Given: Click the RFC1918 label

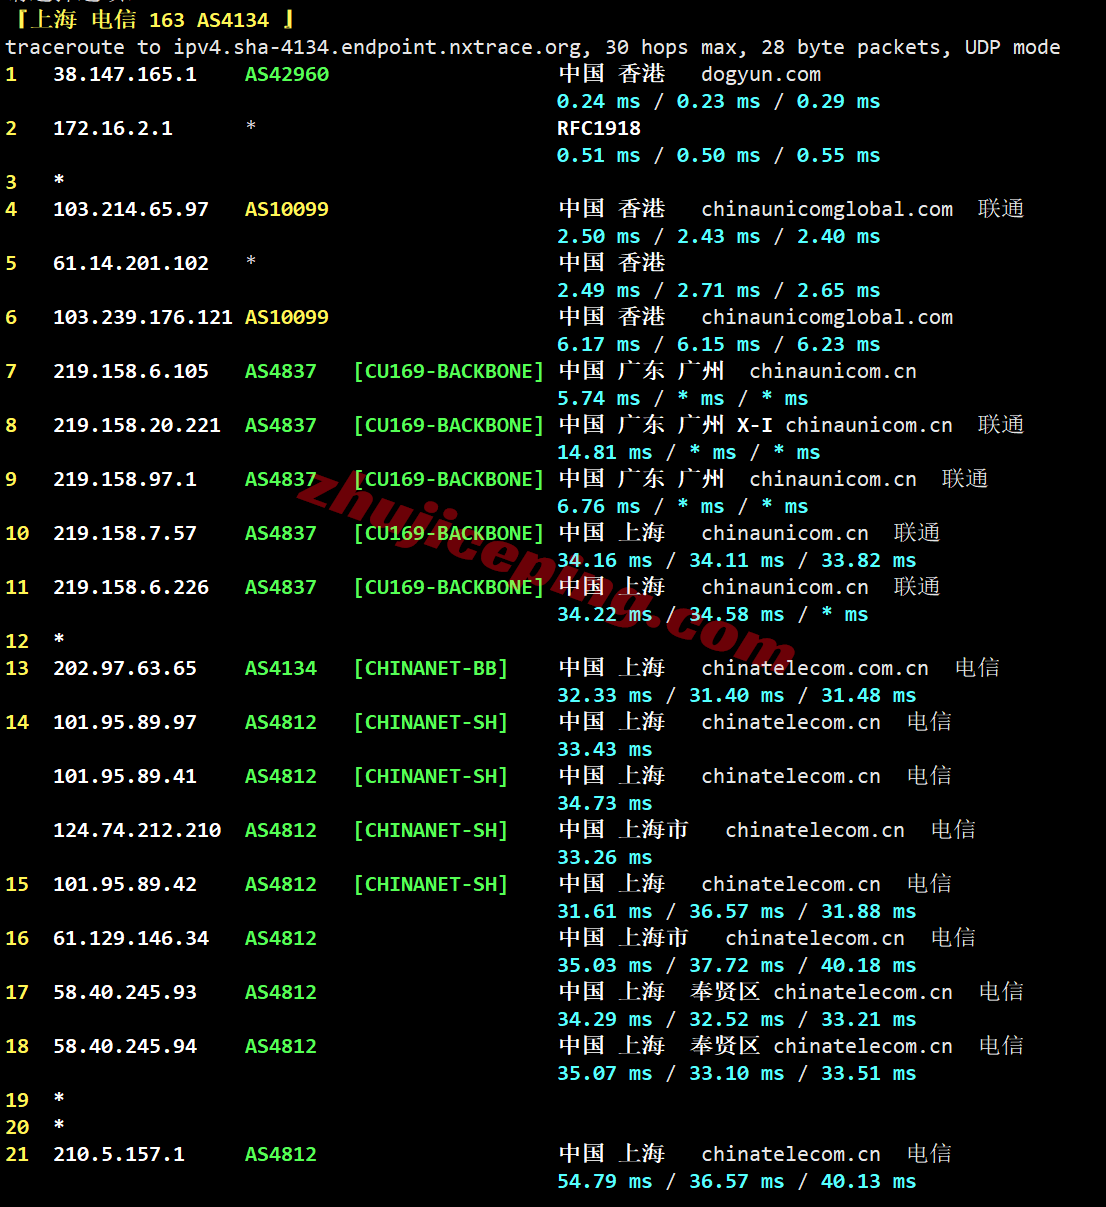Looking at the screenshot, I should pos(599,128).
